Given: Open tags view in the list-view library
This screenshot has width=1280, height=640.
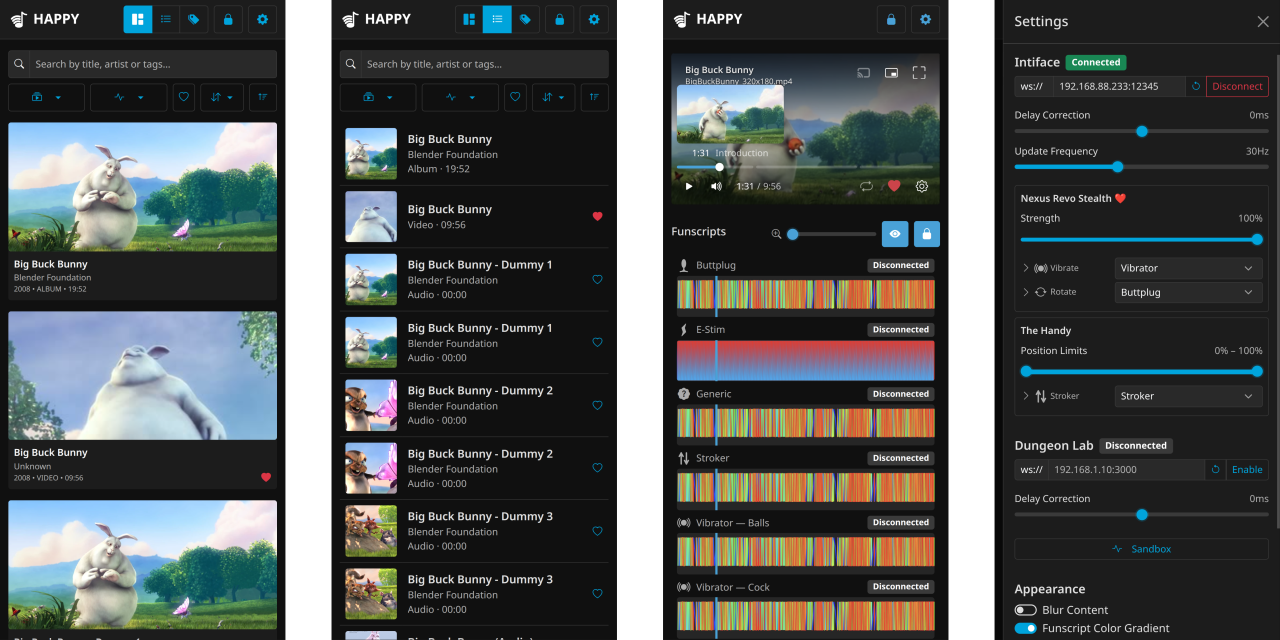Looking at the screenshot, I should (x=525, y=19).
